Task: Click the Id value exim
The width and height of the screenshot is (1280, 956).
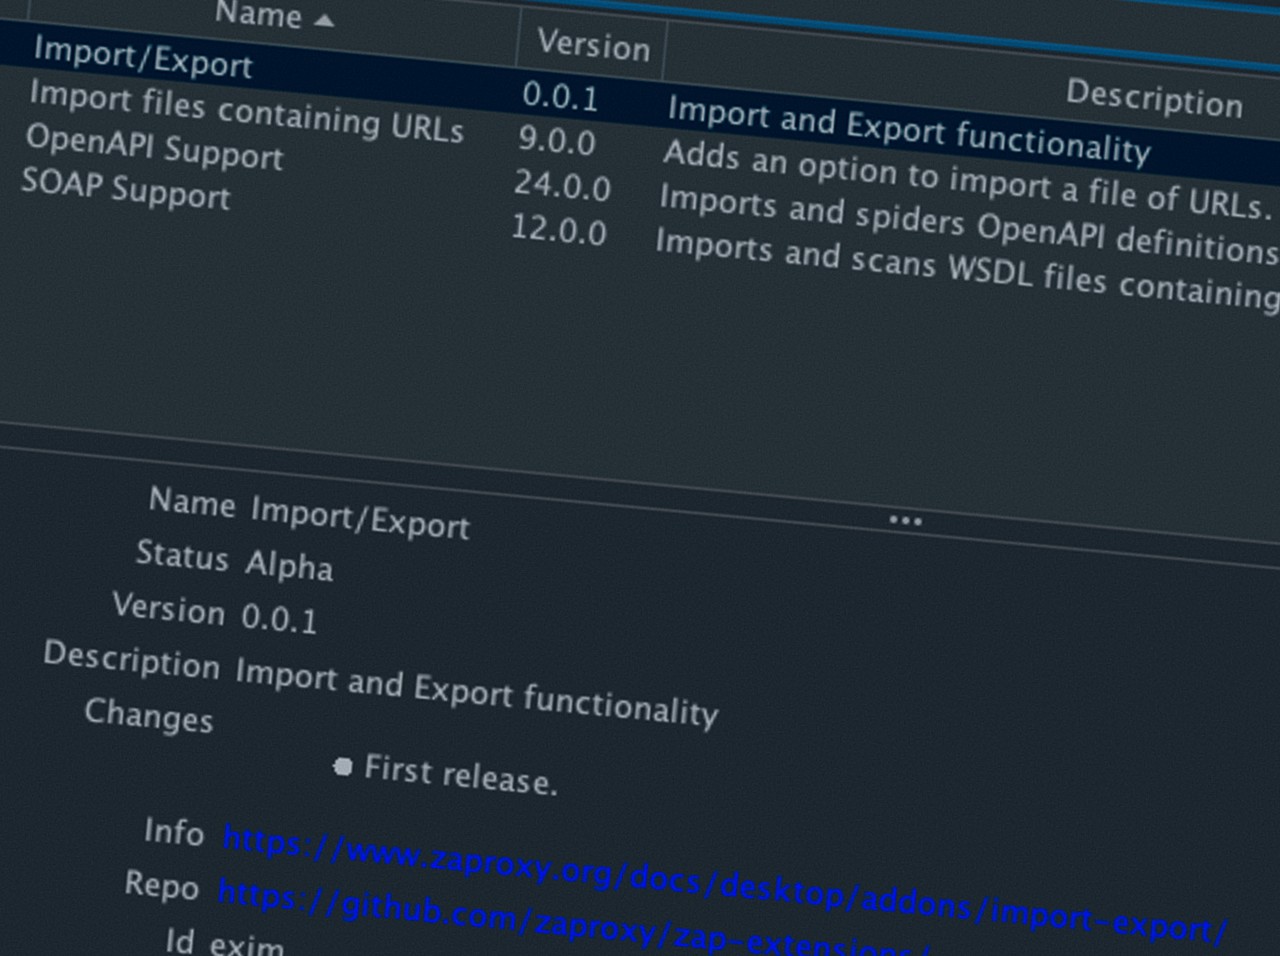Action: pyautogui.click(x=247, y=943)
